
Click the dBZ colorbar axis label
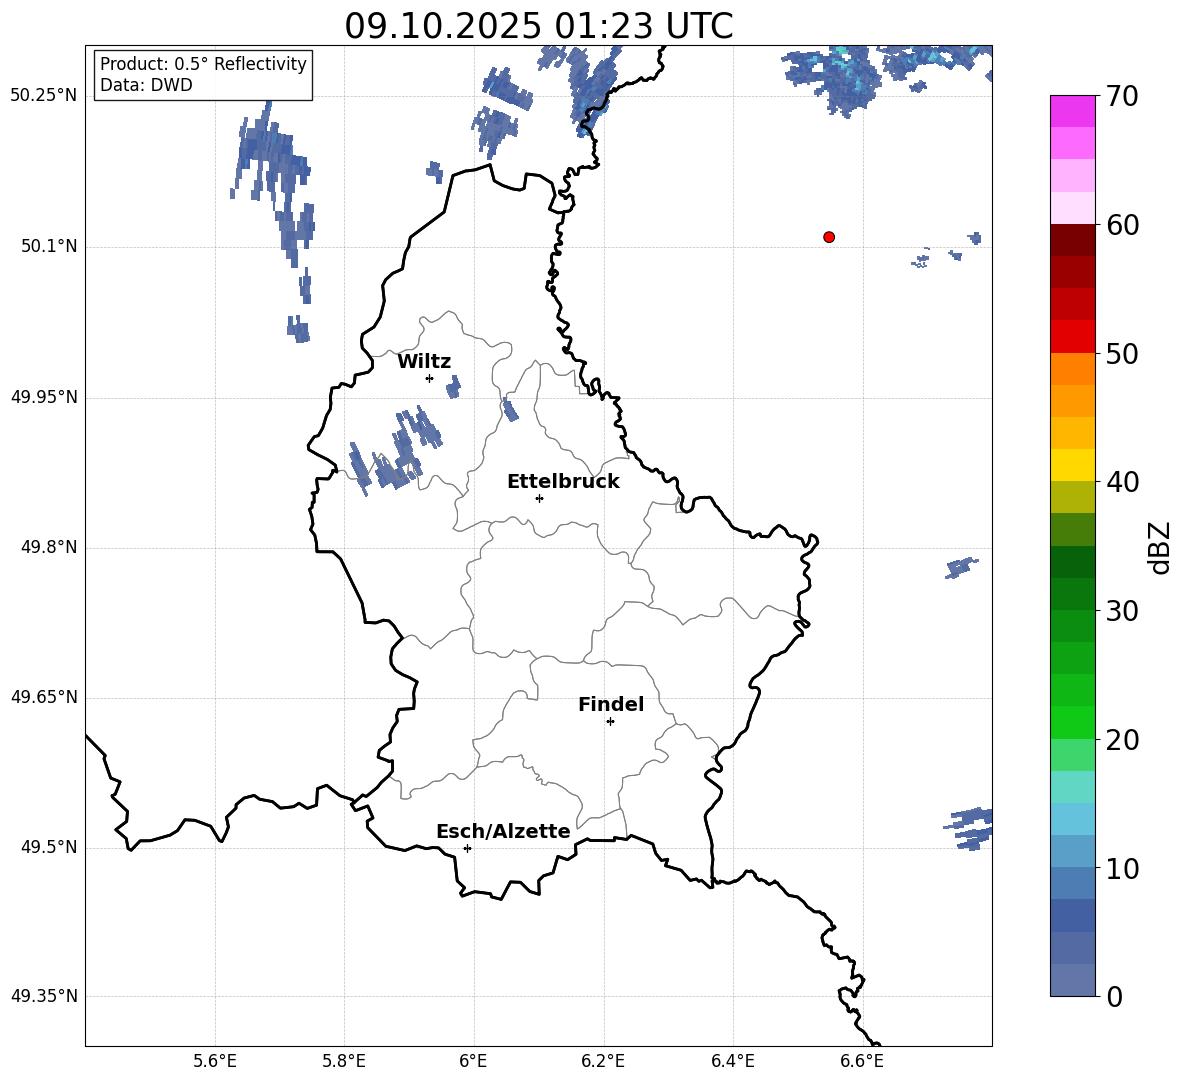pyautogui.click(x=1160, y=547)
